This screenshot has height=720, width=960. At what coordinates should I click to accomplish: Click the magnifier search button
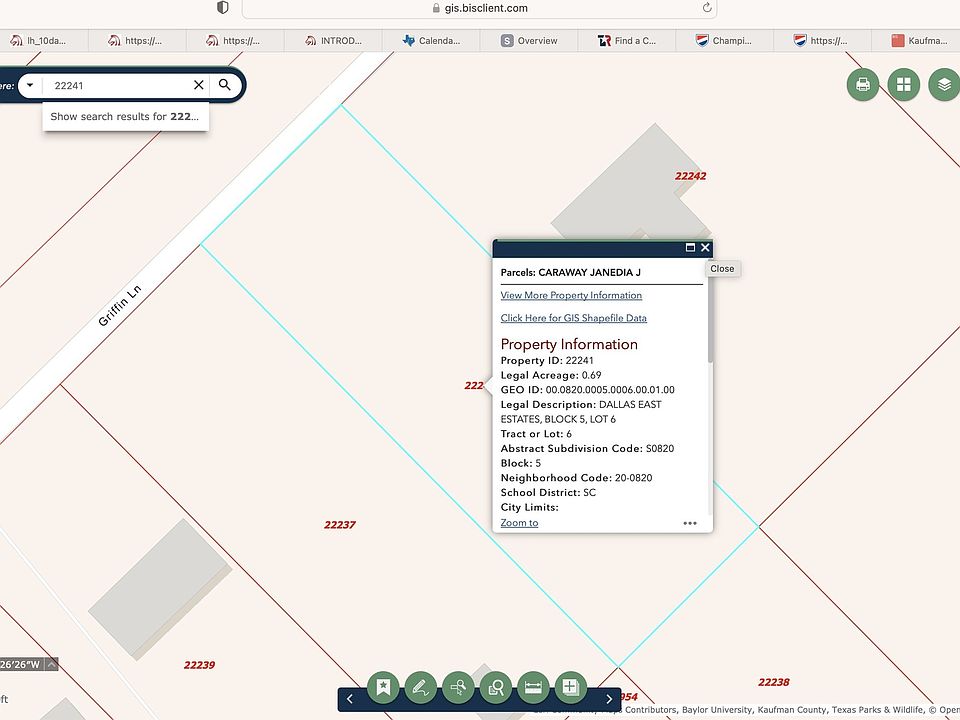225,85
